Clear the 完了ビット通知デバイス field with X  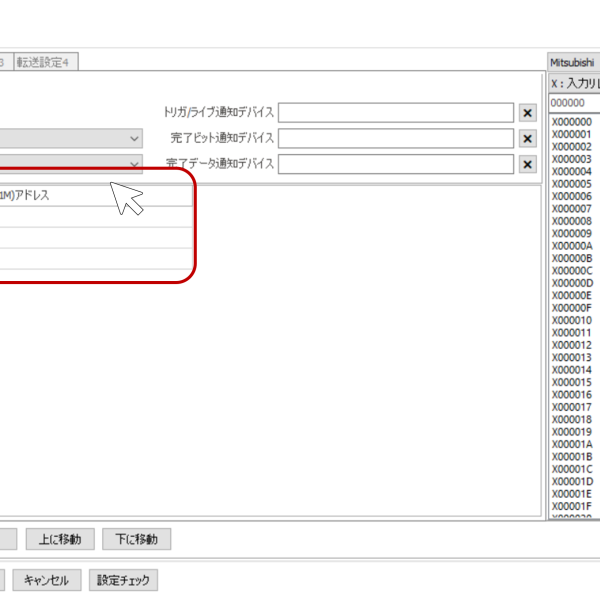pyautogui.click(x=528, y=138)
